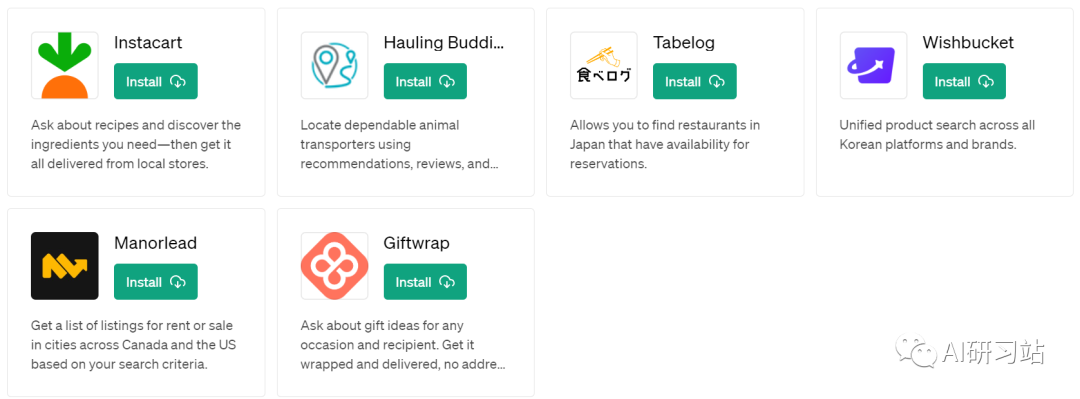This screenshot has width=1080, height=399.
Task: Click the Giftwrap coral knot logo
Action: (x=334, y=266)
